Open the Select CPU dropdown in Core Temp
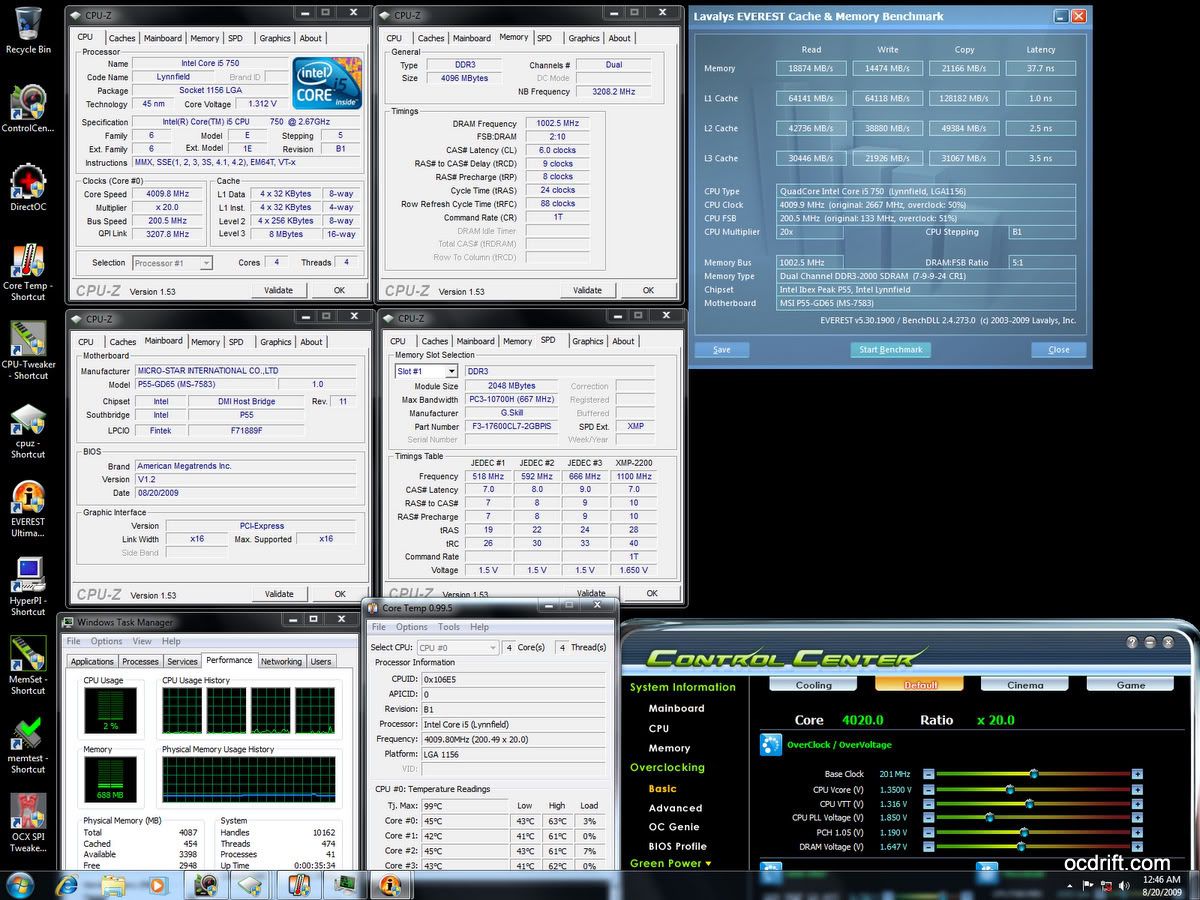Screen dimensions: 1200x900 click(457, 647)
